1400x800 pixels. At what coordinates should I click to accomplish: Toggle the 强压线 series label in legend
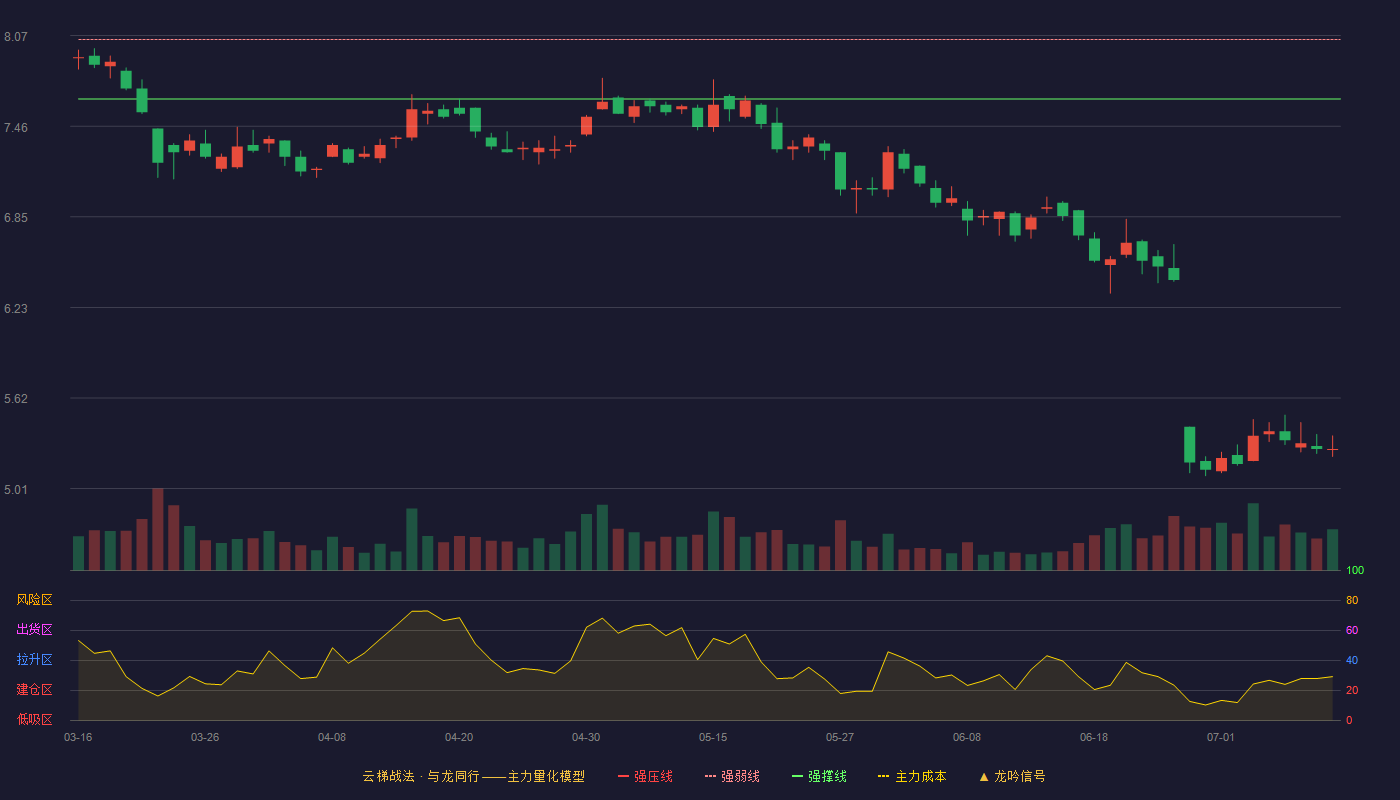pyautogui.click(x=653, y=776)
